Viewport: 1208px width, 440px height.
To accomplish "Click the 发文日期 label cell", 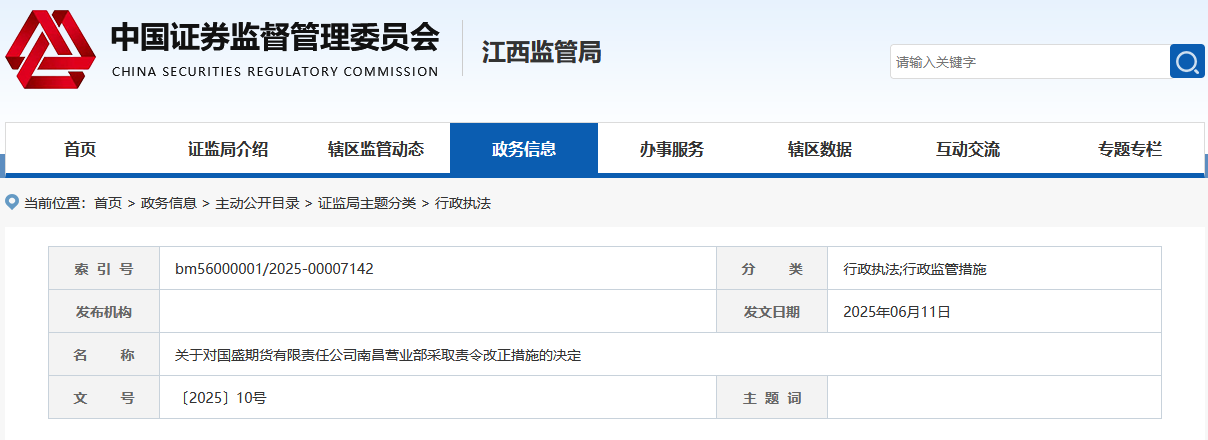I will pos(772,312).
